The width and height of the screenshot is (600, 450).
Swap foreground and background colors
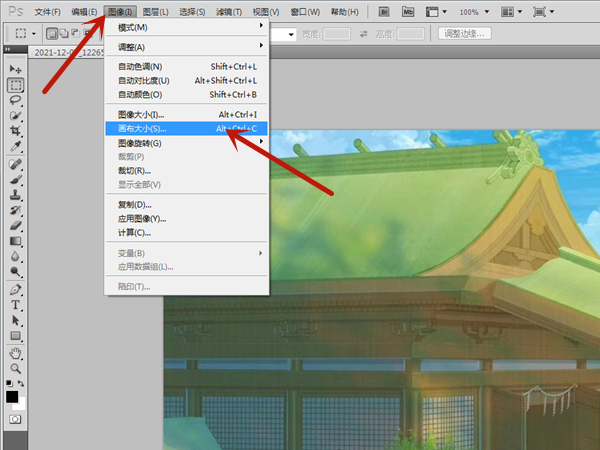pyautogui.click(x=21, y=383)
